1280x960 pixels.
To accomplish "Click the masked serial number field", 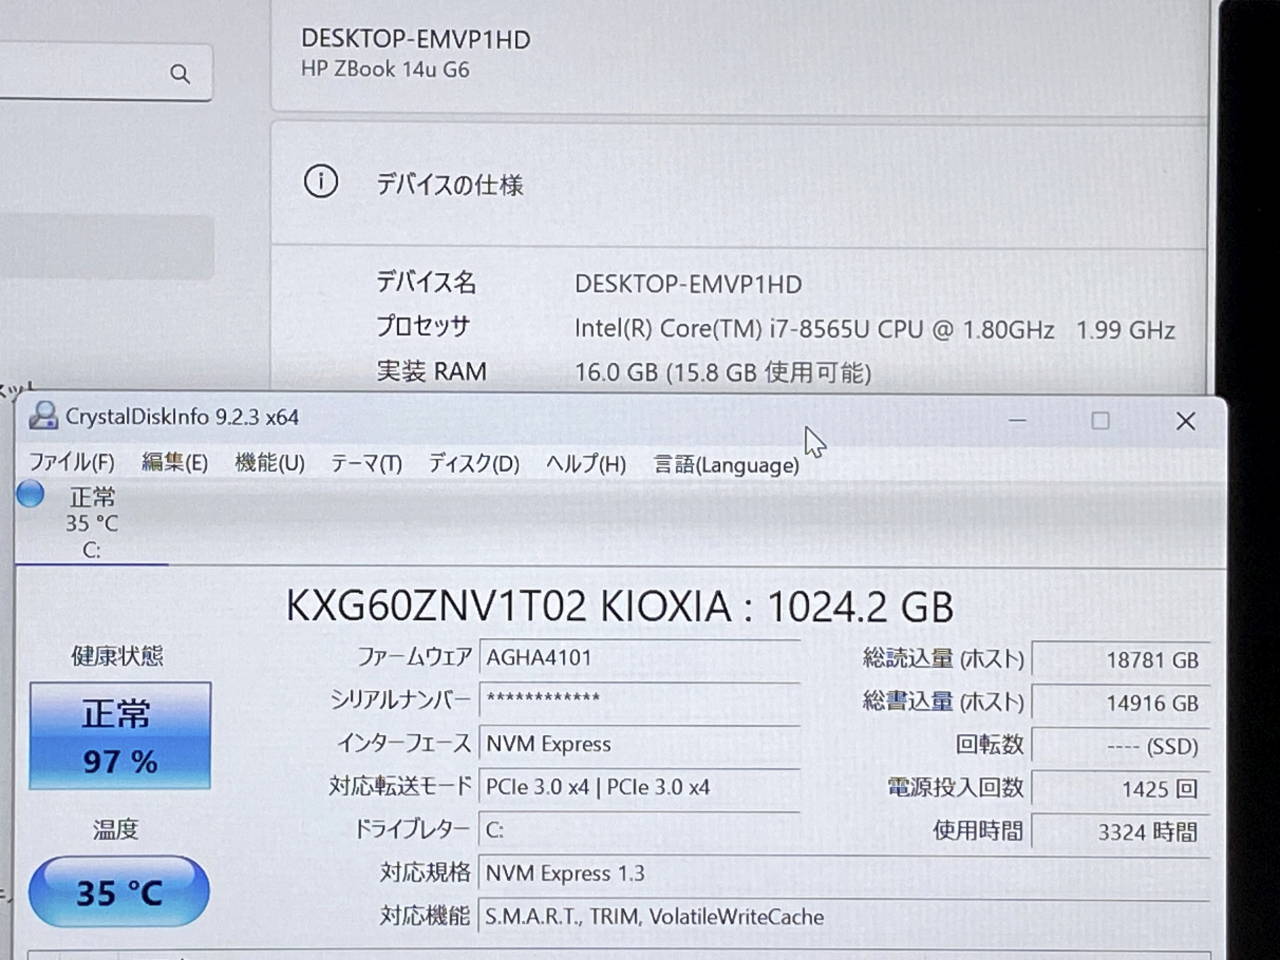I will [640, 700].
